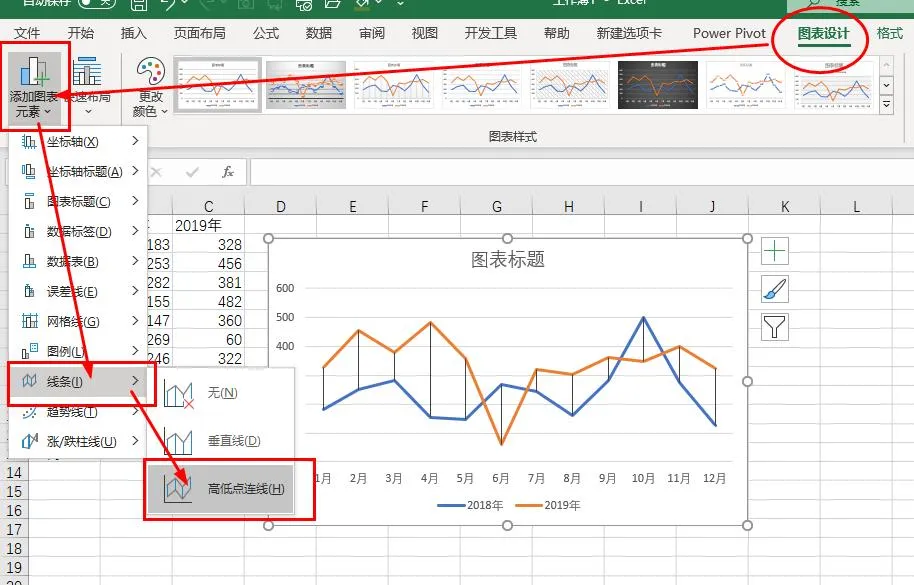This screenshot has width=914, height=585.
Task: Open 图例(L) submenu
Action: pos(78,351)
